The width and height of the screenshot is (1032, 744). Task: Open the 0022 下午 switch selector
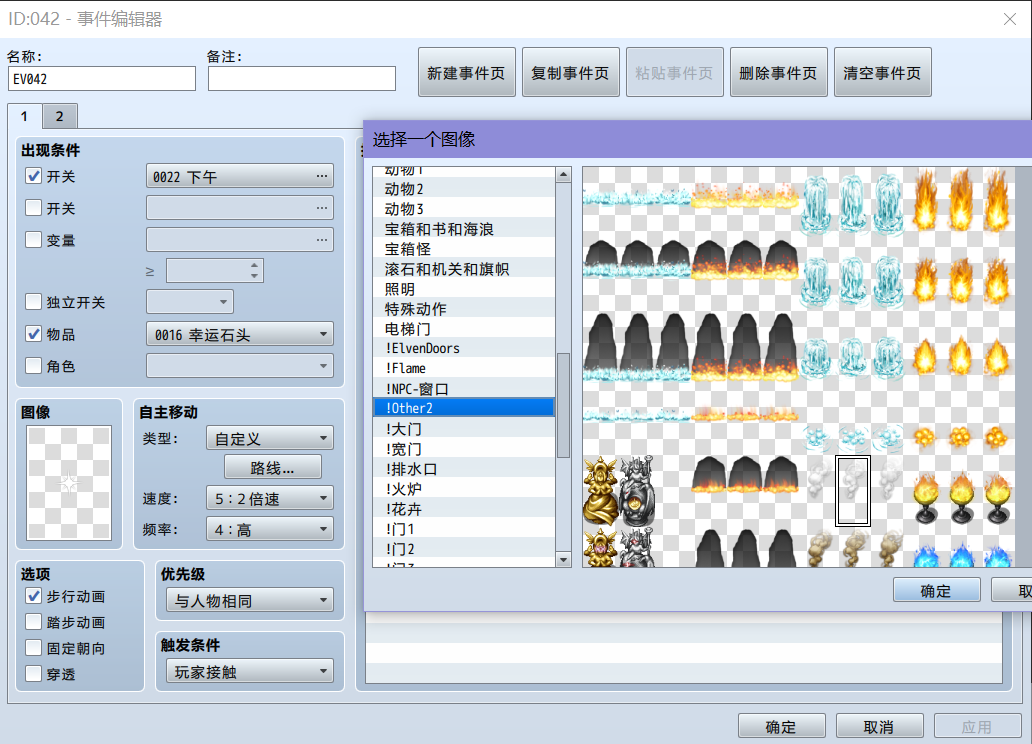coord(240,176)
